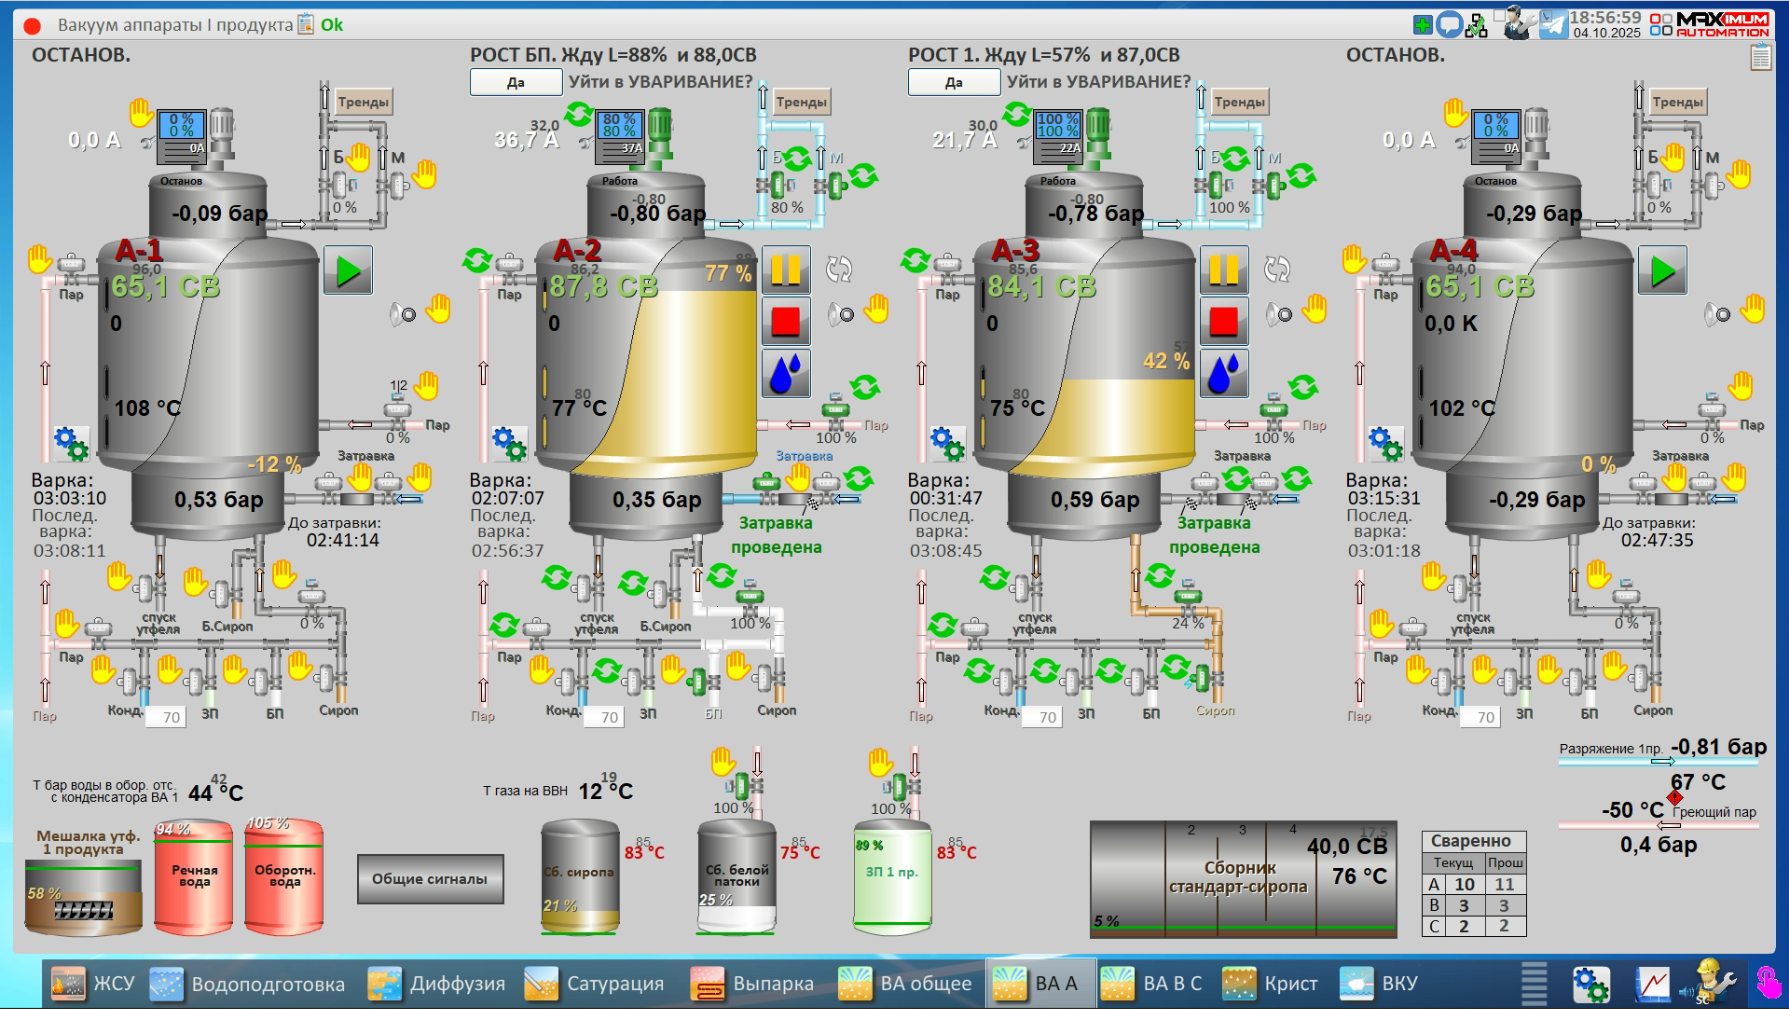Switch to the Диффузия tab
Viewport: 1789px width, 1009px height.
436,984
